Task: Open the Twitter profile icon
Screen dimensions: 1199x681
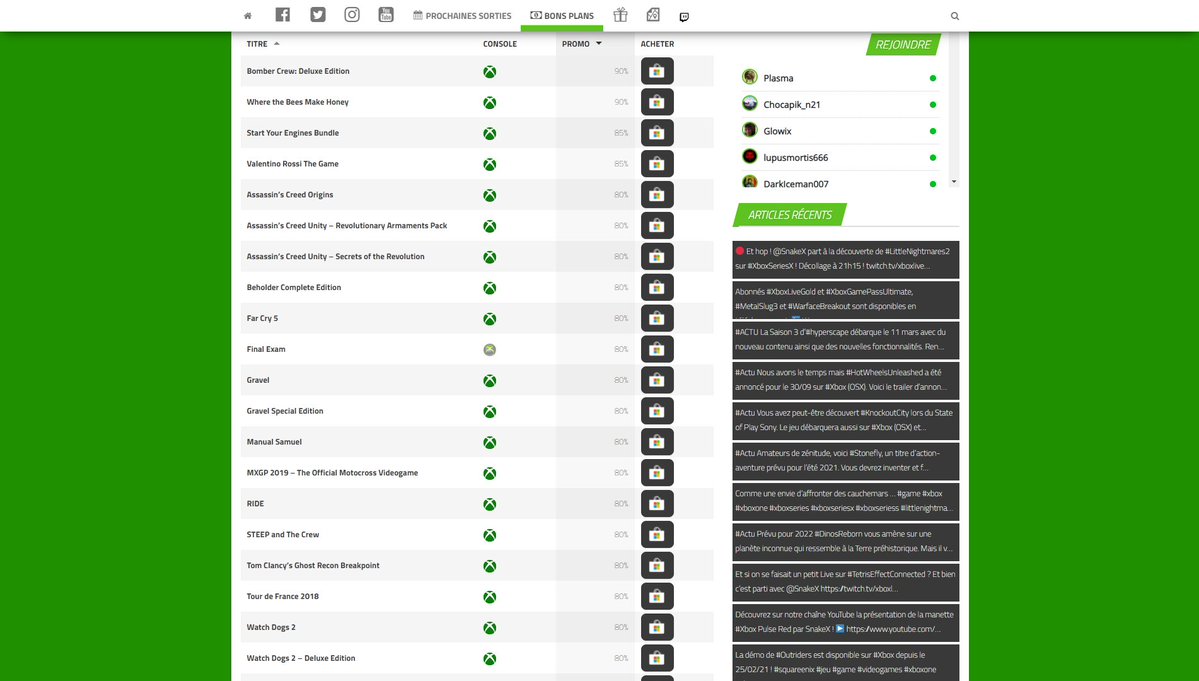Action: pyautogui.click(x=318, y=15)
